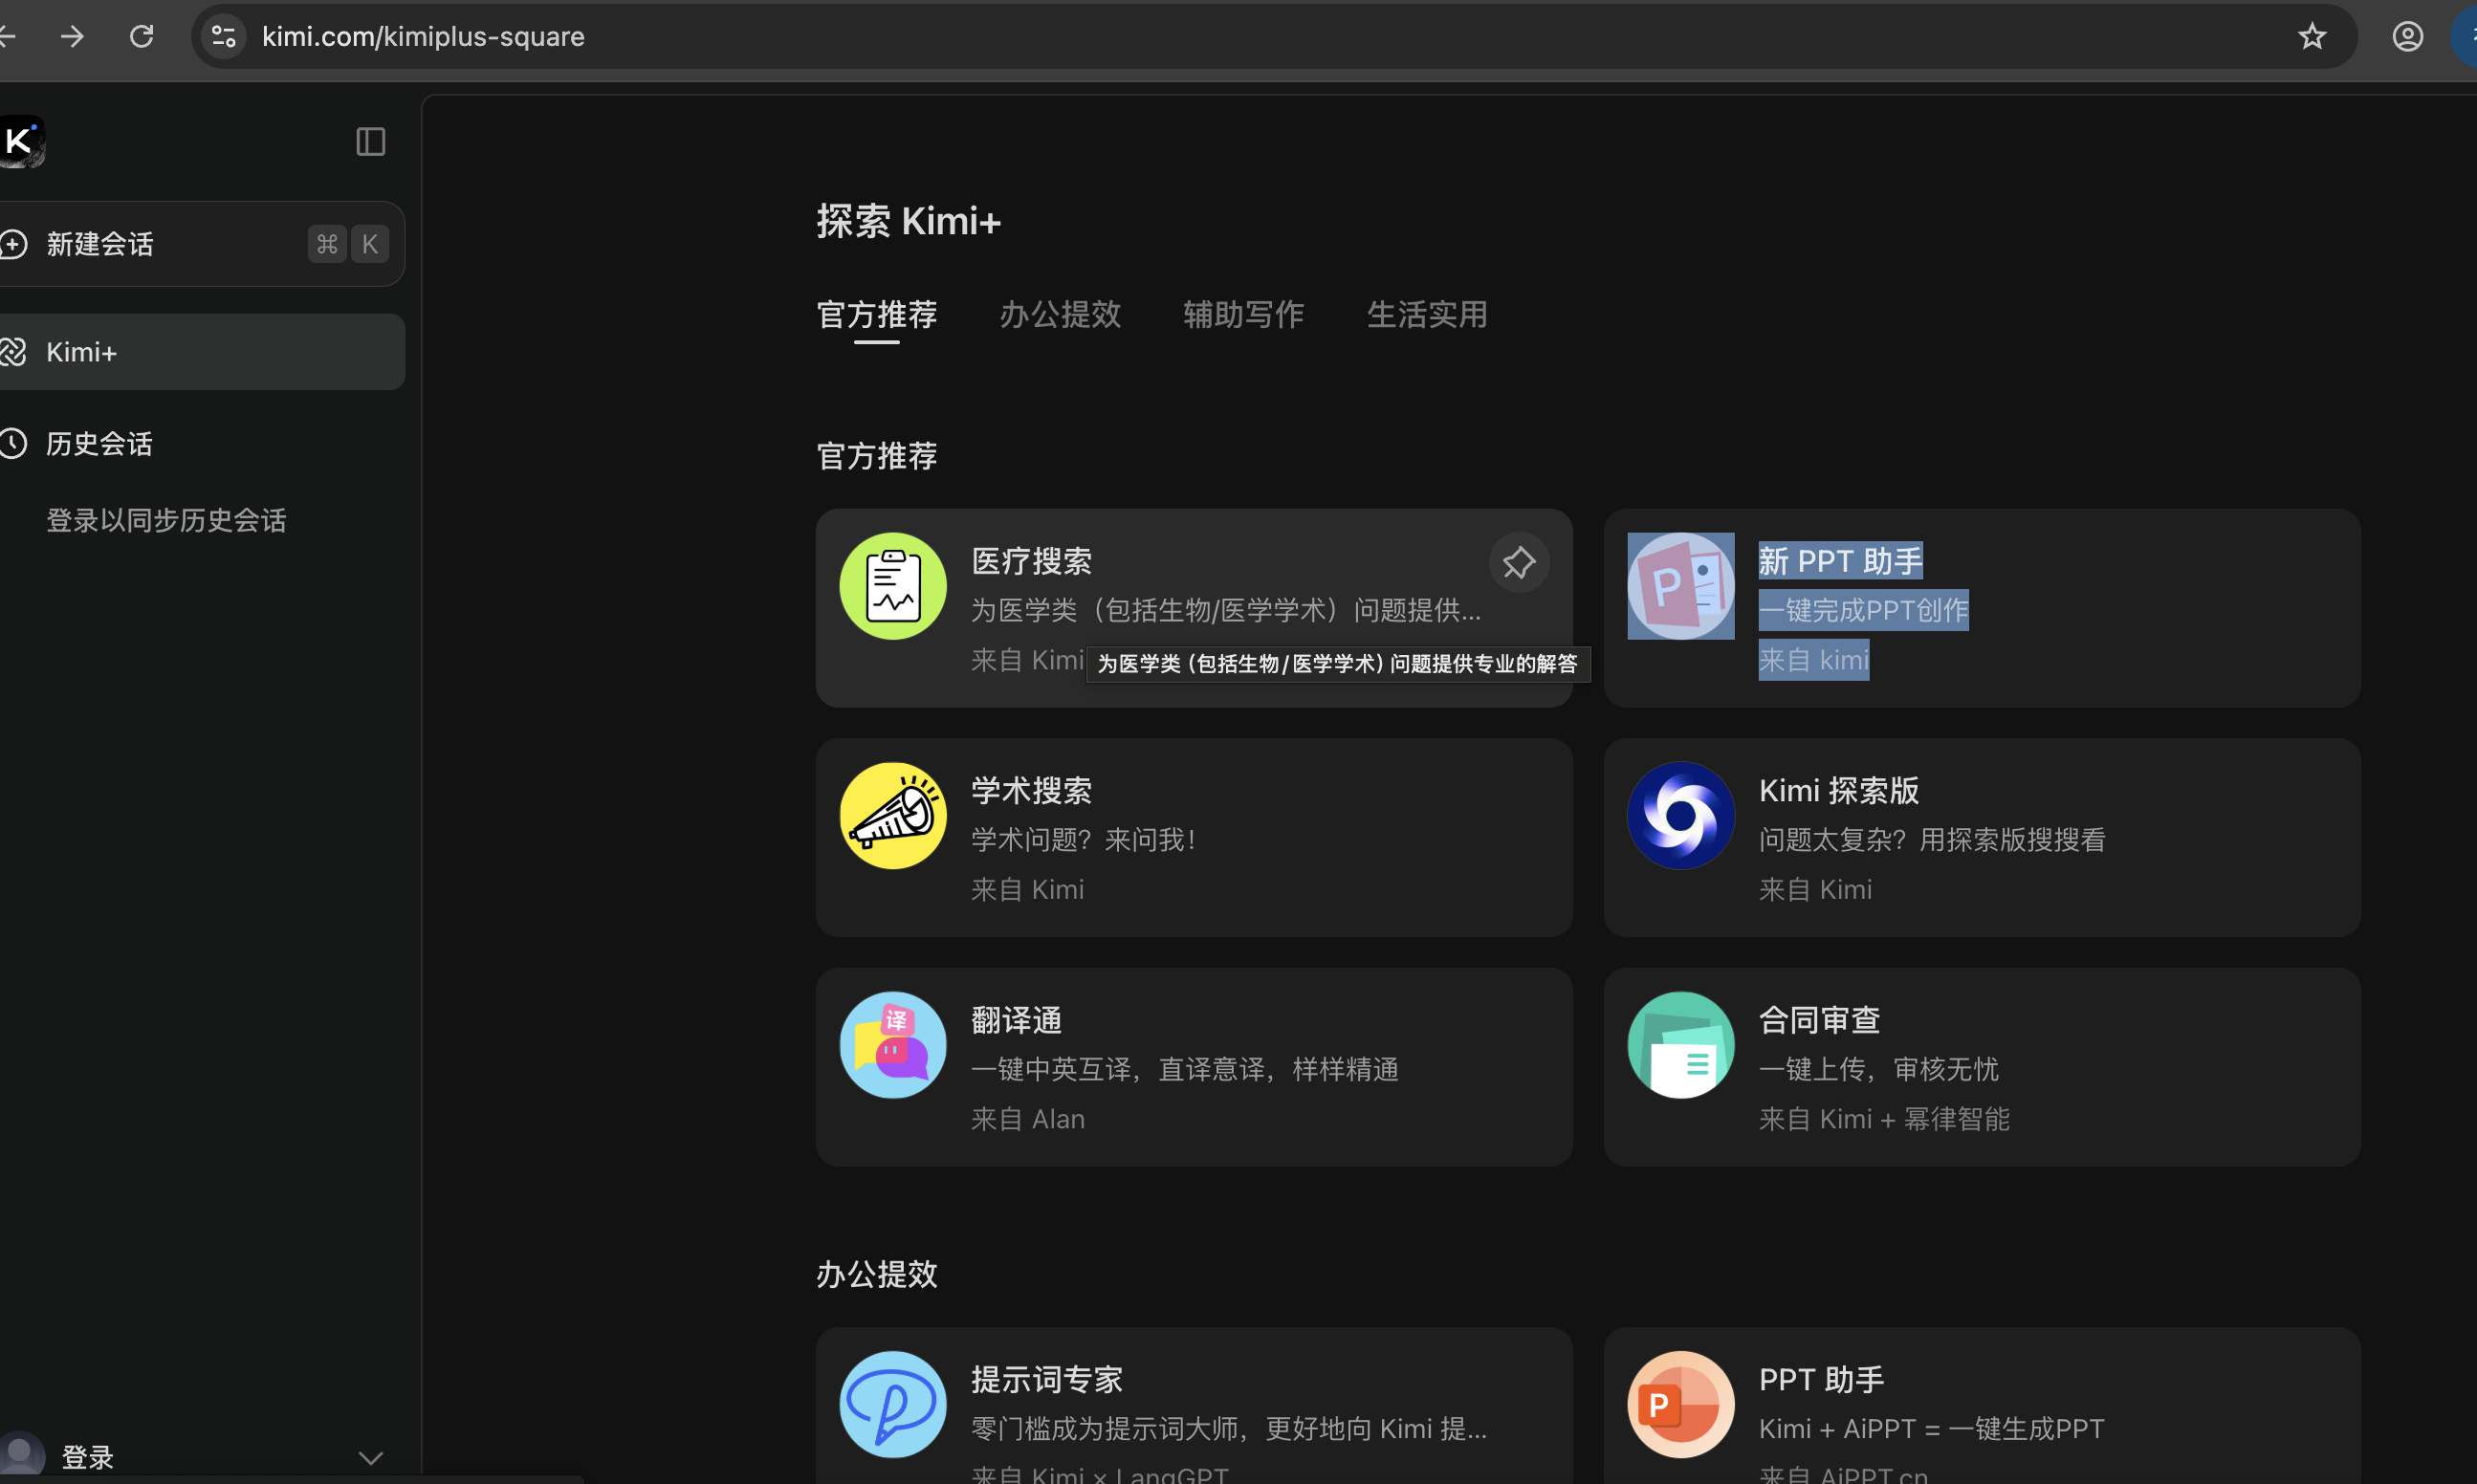Expand the chevron beside 登录
The width and height of the screenshot is (2477, 1484).
tap(370, 1457)
